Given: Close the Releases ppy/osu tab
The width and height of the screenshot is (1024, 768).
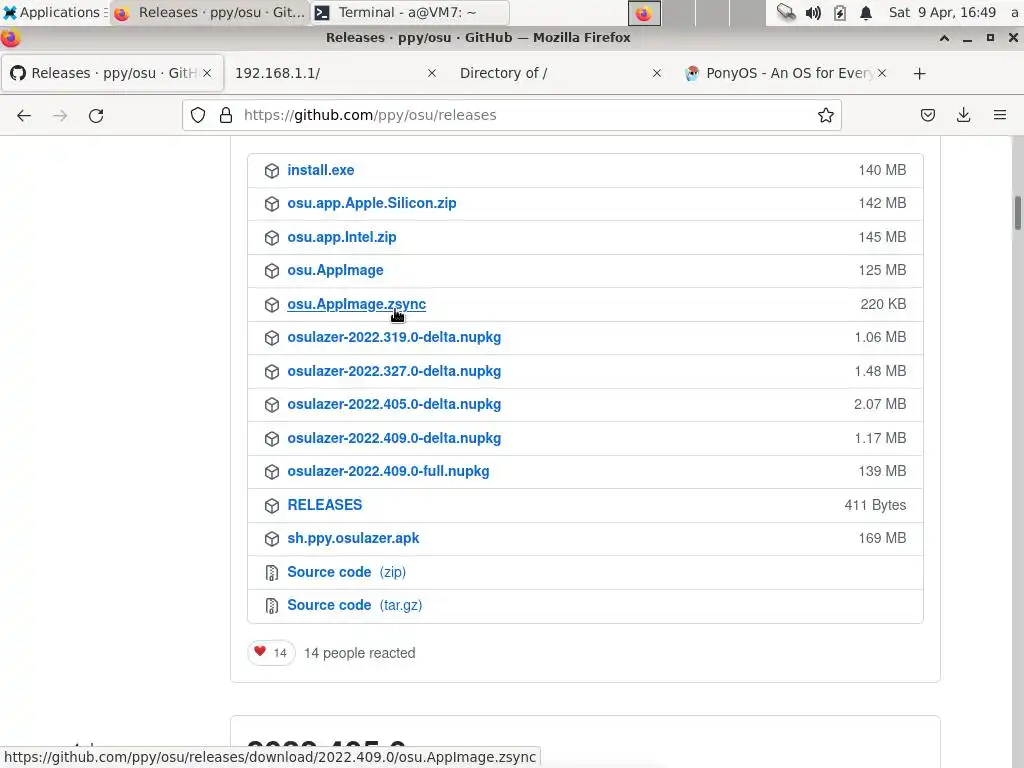Looking at the screenshot, I should 207,73.
